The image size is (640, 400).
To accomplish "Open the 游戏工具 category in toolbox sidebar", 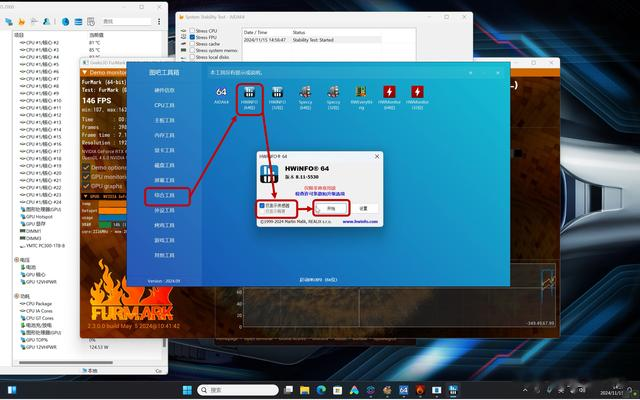I will [x=164, y=240].
